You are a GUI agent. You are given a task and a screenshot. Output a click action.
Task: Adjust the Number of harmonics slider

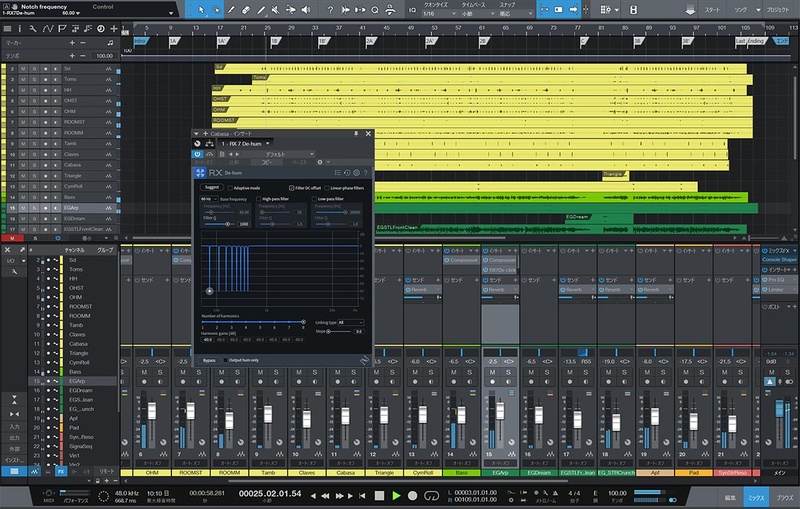302,322
